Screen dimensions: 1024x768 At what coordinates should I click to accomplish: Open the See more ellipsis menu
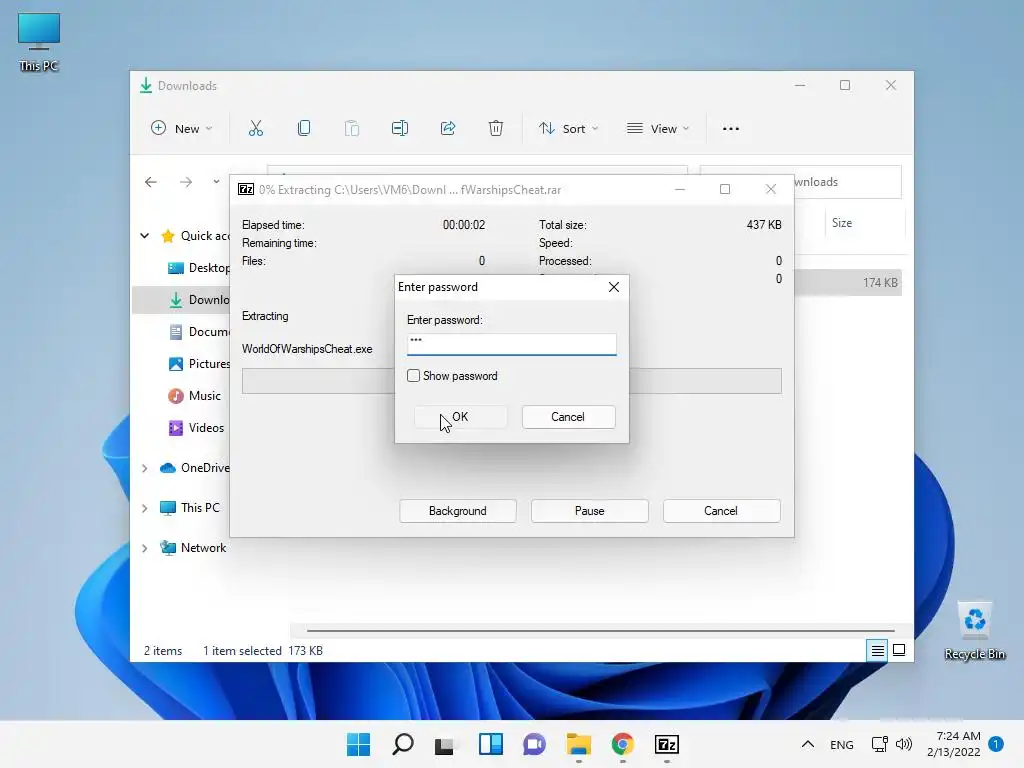(731, 129)
